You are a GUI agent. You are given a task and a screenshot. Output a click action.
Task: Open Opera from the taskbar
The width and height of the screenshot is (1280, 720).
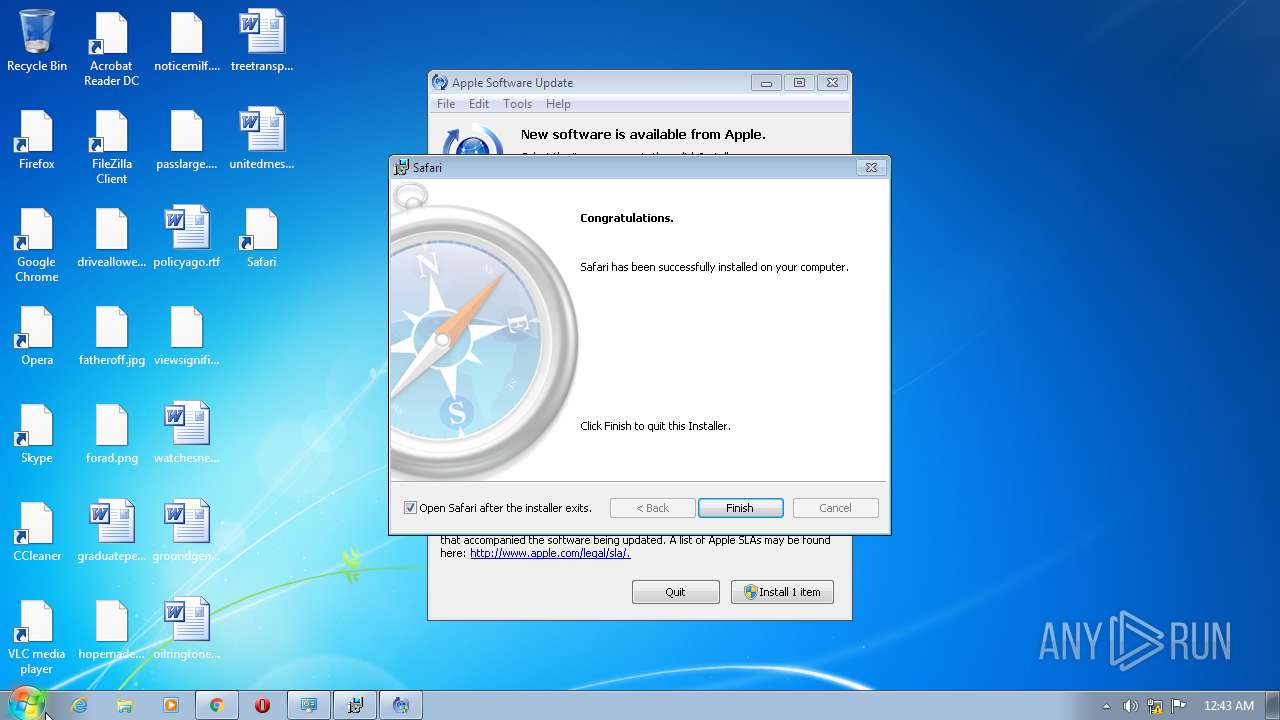tap(262, 705)
